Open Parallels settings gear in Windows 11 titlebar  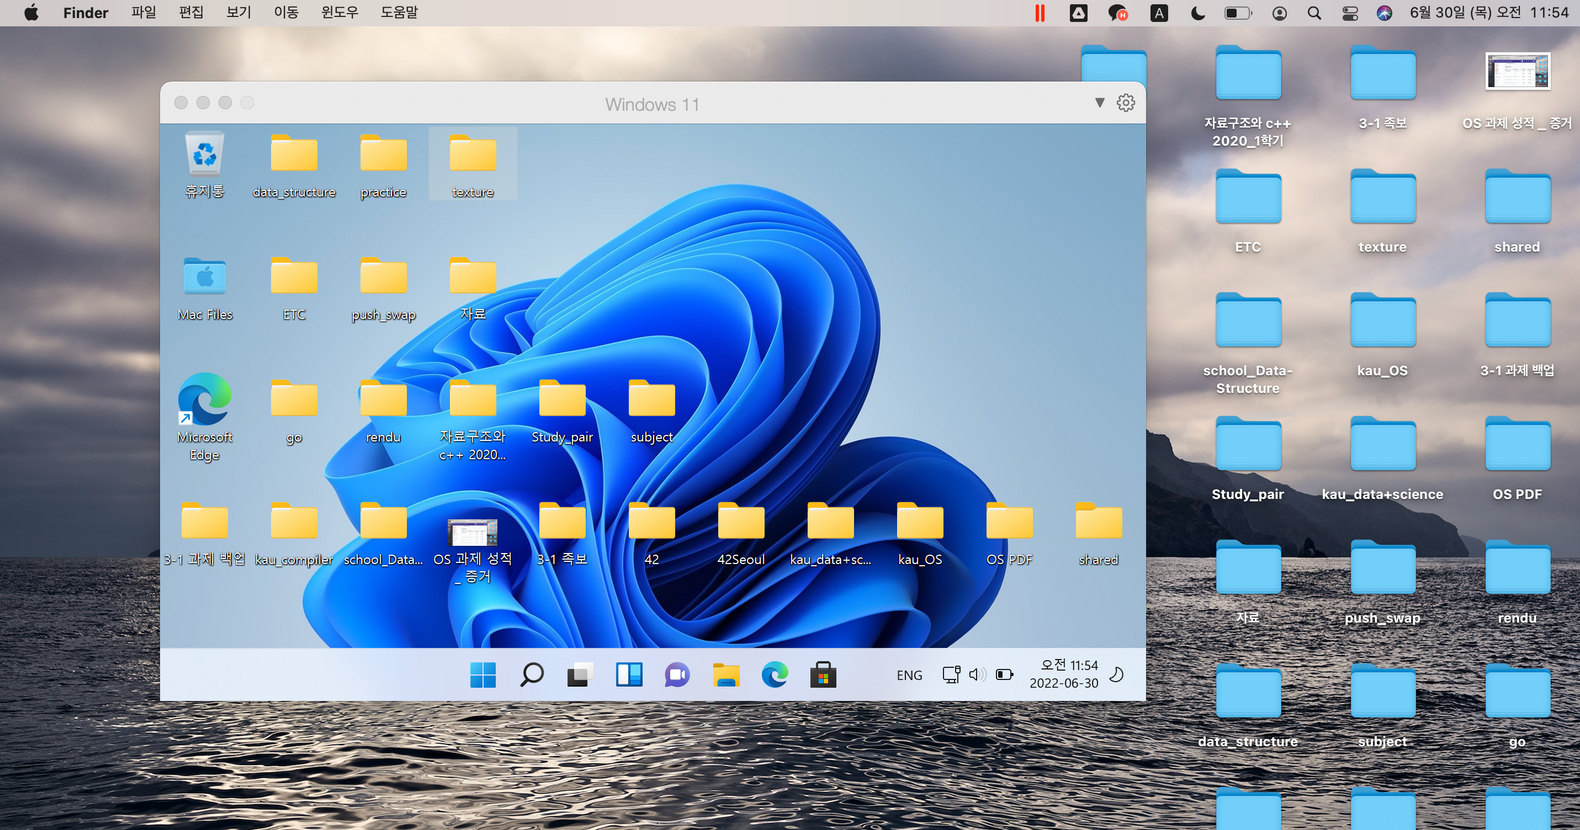click(x=1126, y=103)
